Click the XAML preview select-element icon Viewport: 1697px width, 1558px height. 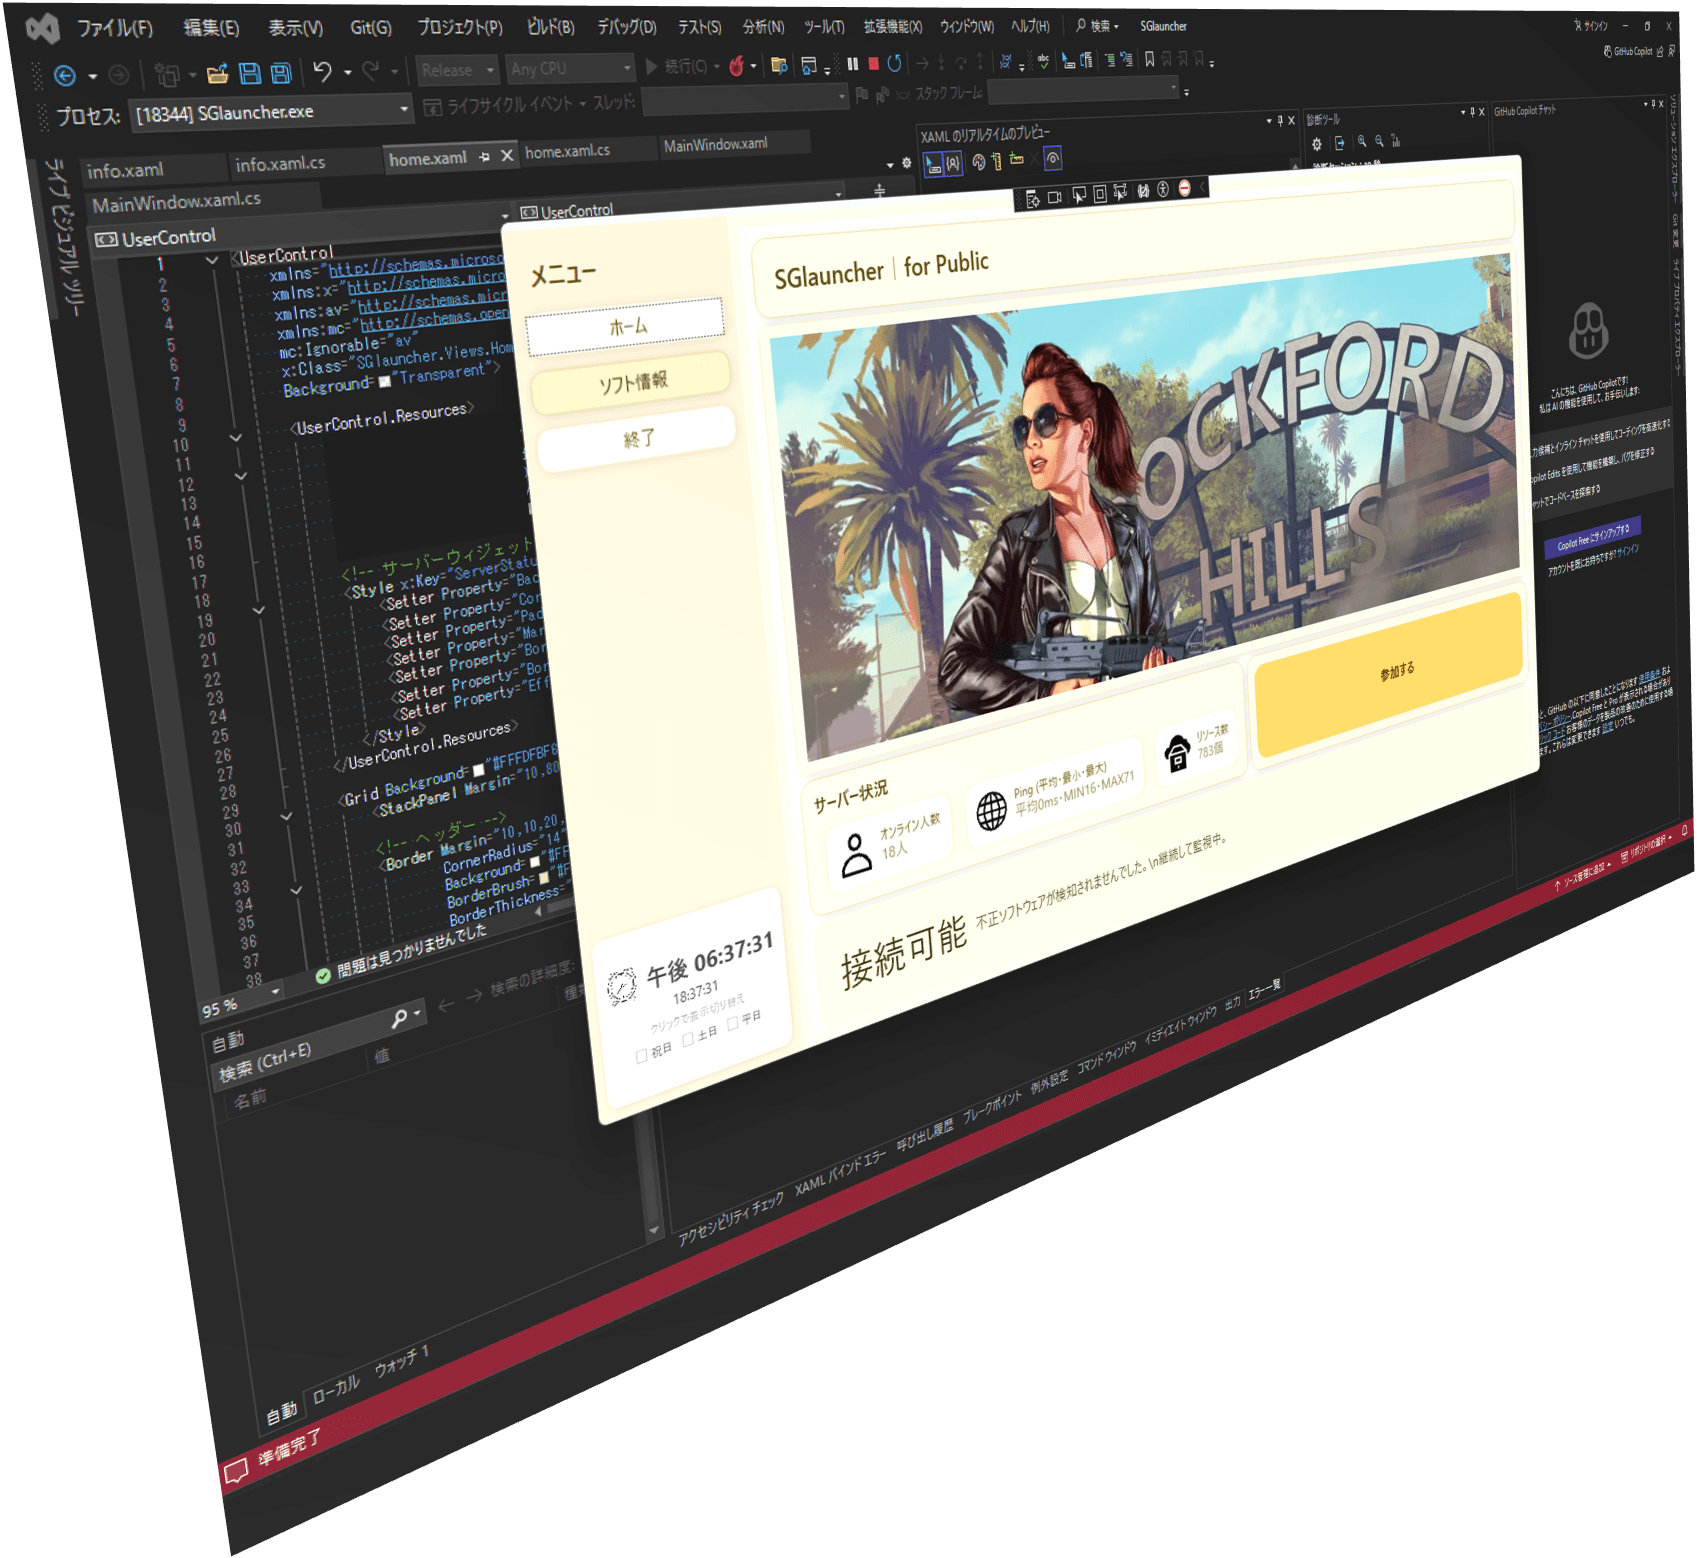933,164
